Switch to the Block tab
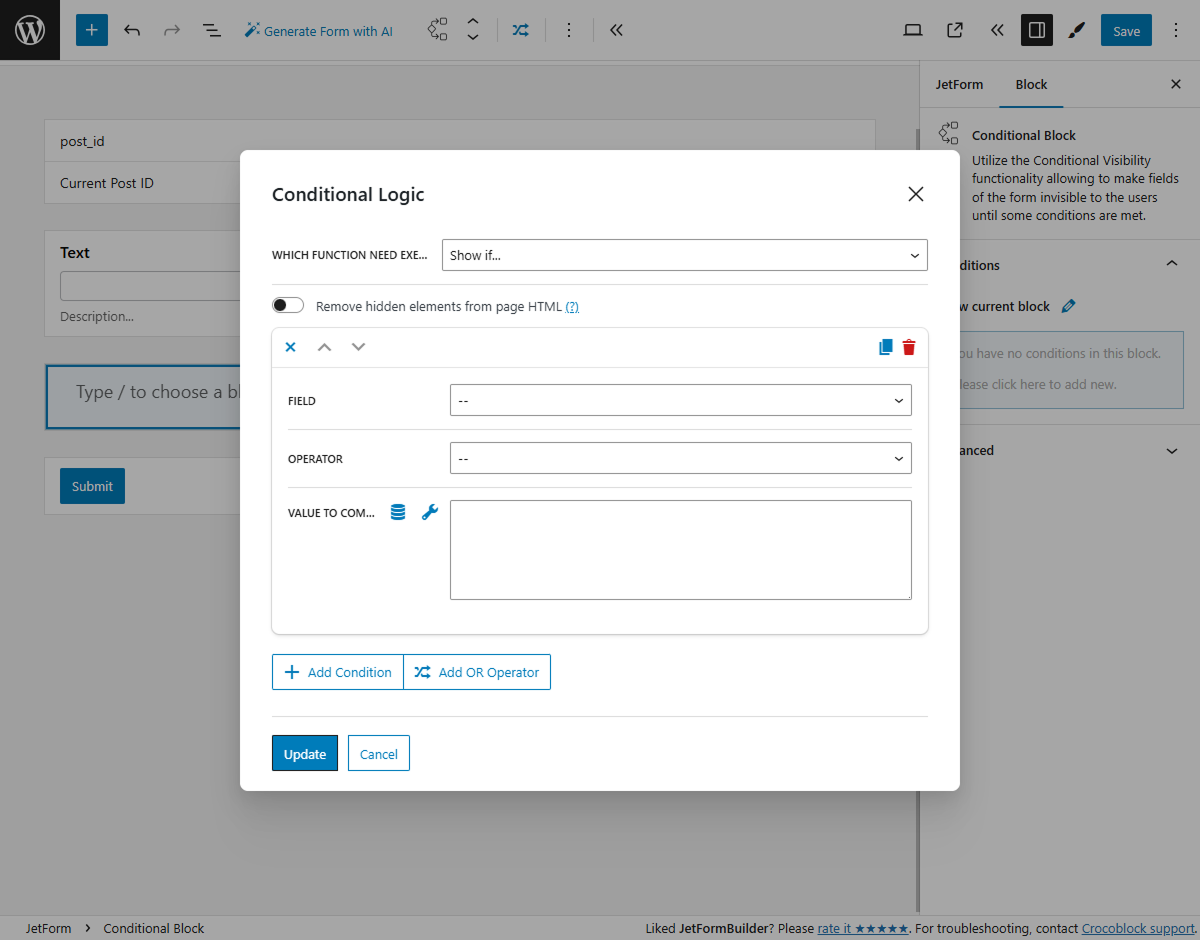The image size is (1200, 940). click(1031, 84)
